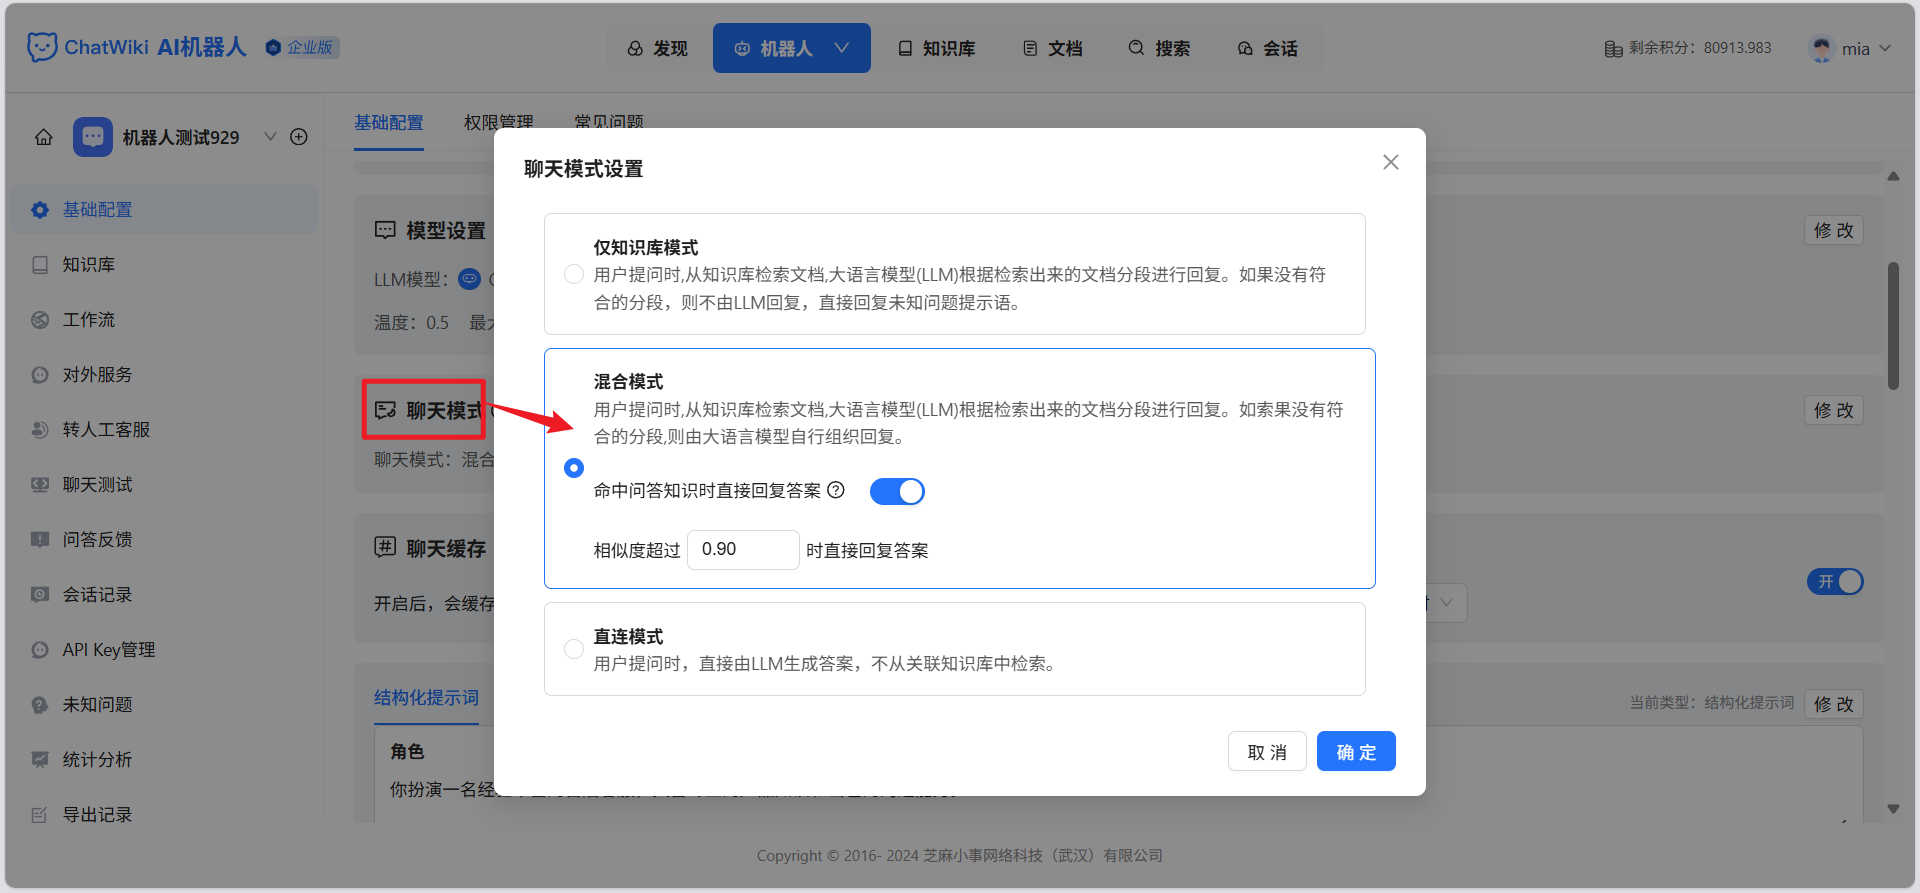Image resolution: width=1920 pixels, height=893 pixels.
Task: Switch to the 结构化提示词 tab
Action: (x=426, y=698)
